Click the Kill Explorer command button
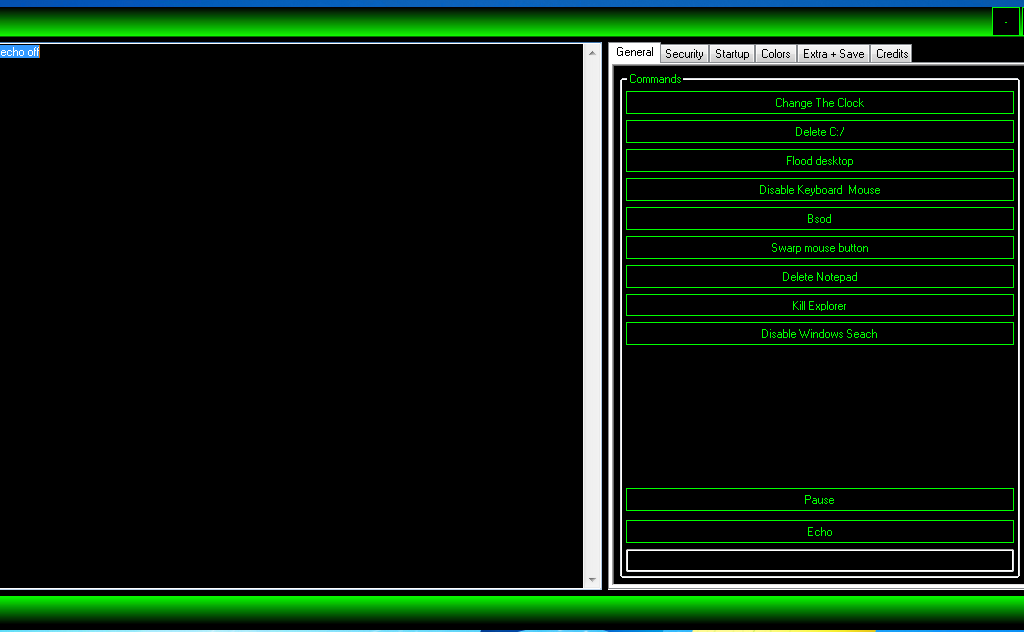1024x632 pixels. pos(819,305)
